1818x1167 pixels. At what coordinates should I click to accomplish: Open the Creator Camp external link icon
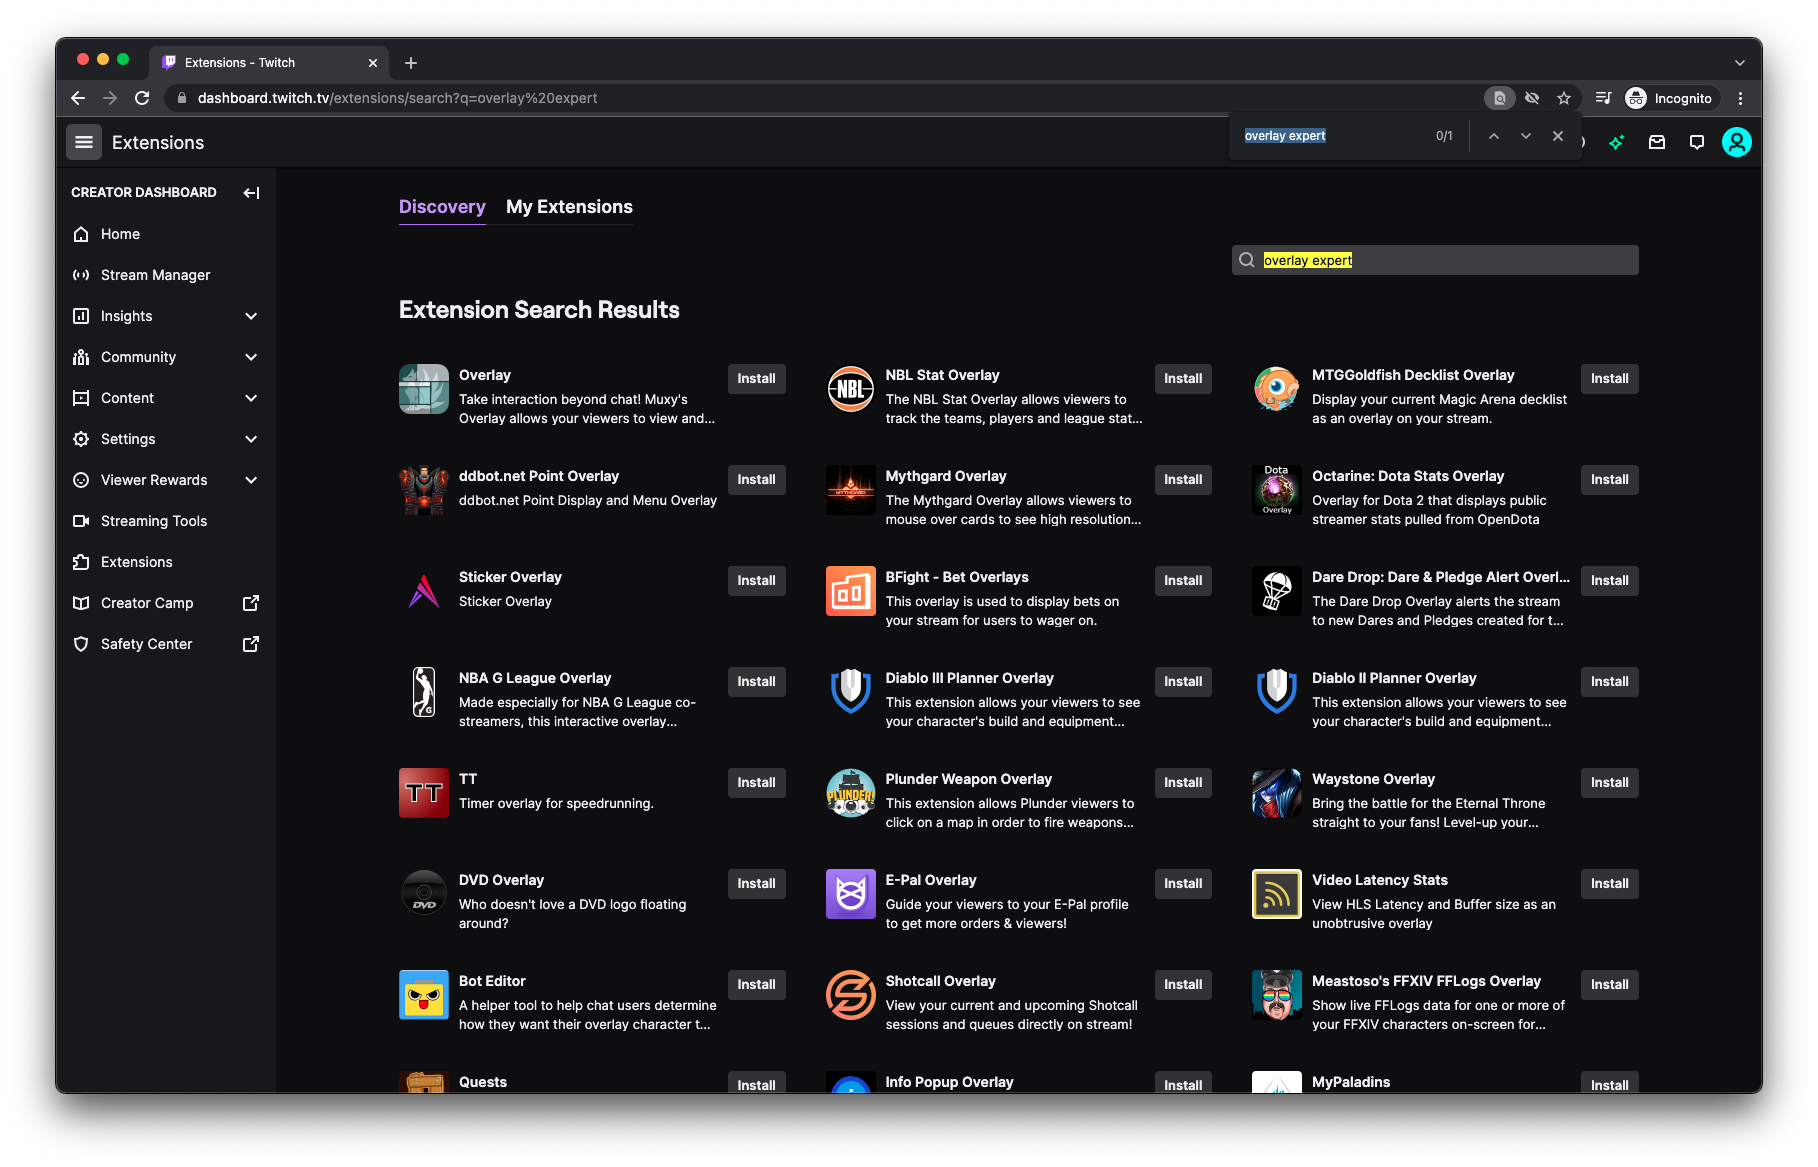(x=251, y=603)
